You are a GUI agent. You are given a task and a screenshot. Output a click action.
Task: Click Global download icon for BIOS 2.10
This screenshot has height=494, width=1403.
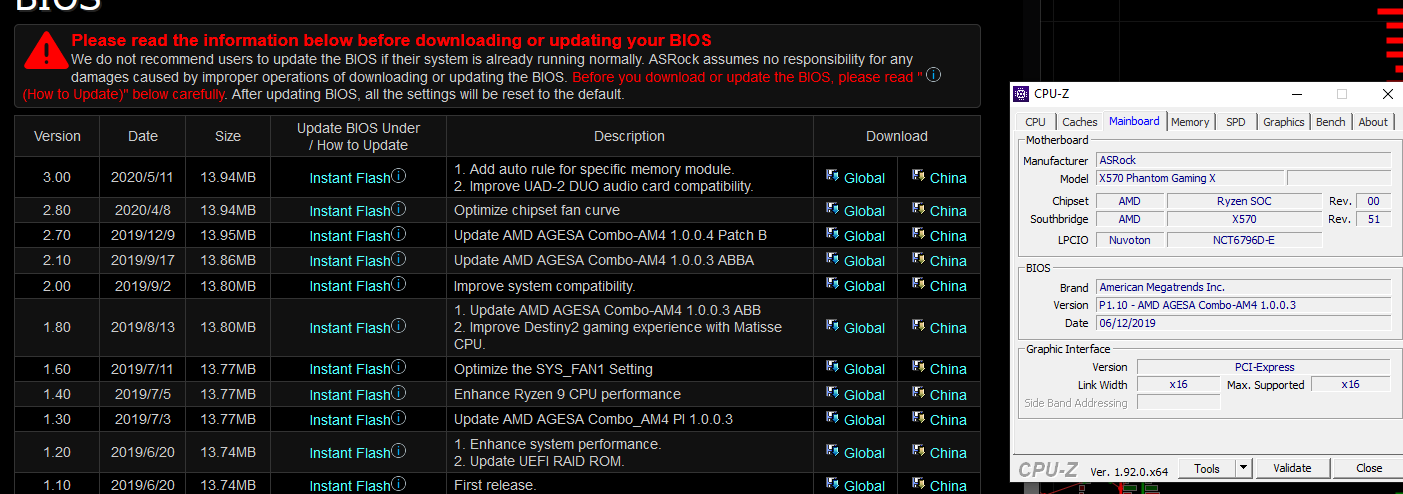832,259
